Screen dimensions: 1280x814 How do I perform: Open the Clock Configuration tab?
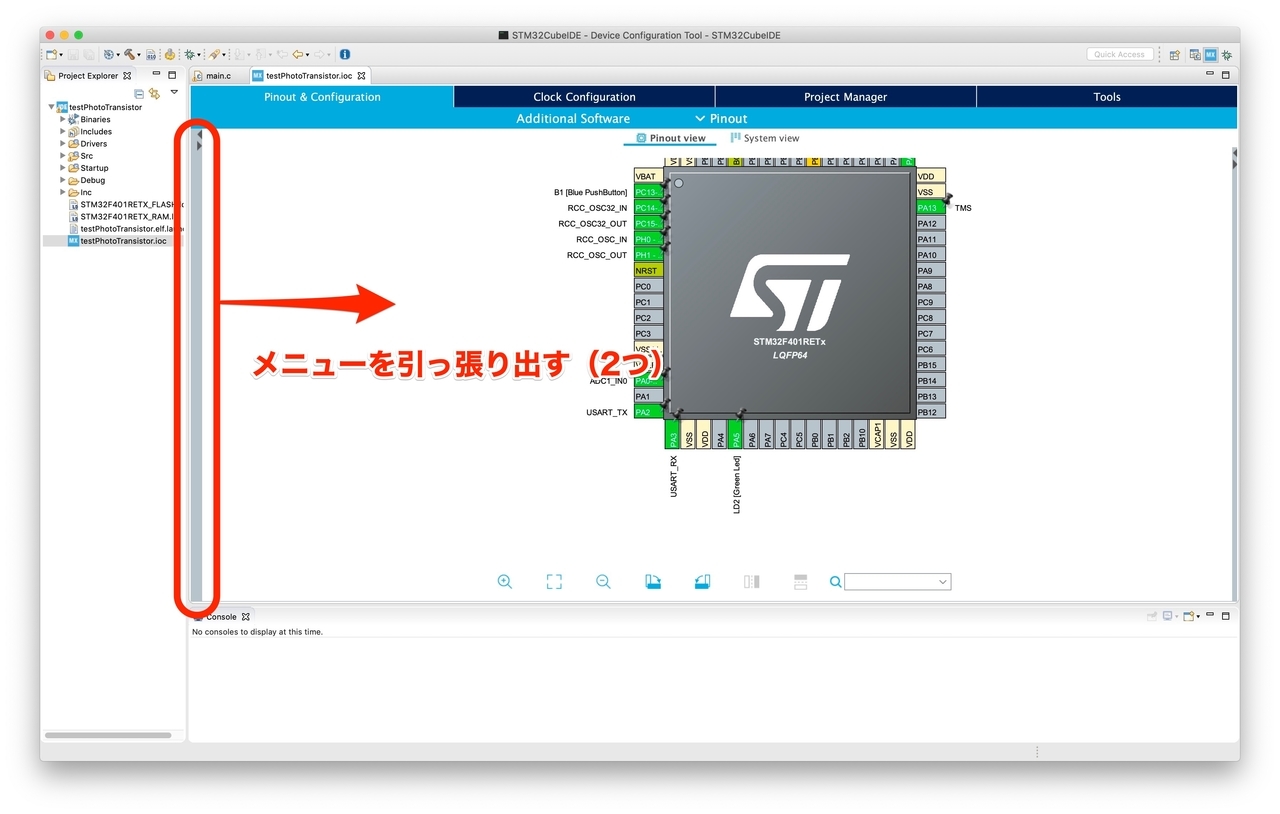[584, 97]
